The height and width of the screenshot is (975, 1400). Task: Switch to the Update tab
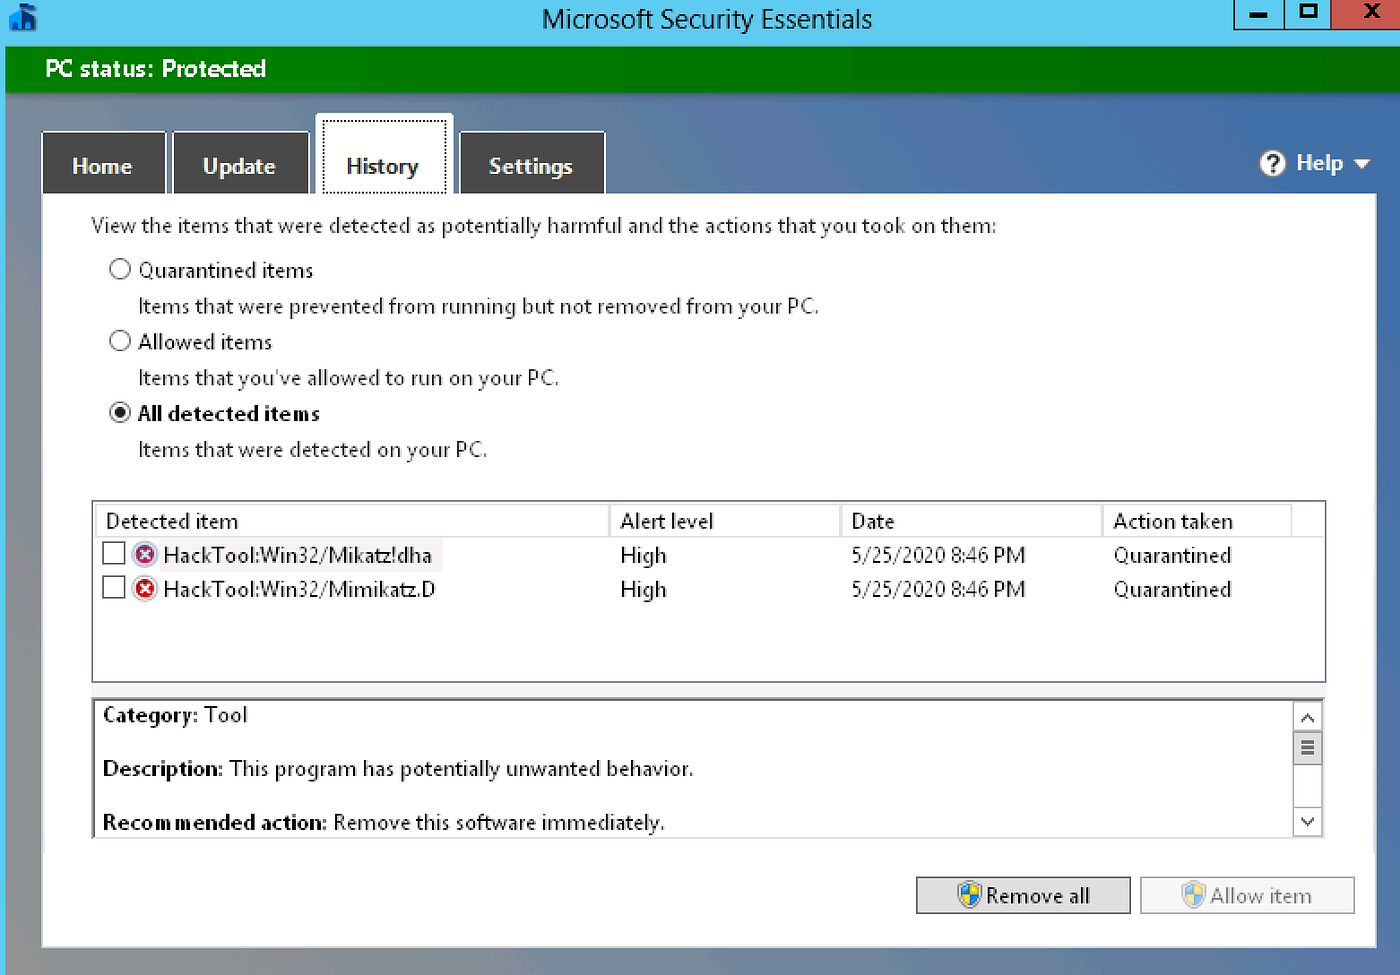[240, 164]
